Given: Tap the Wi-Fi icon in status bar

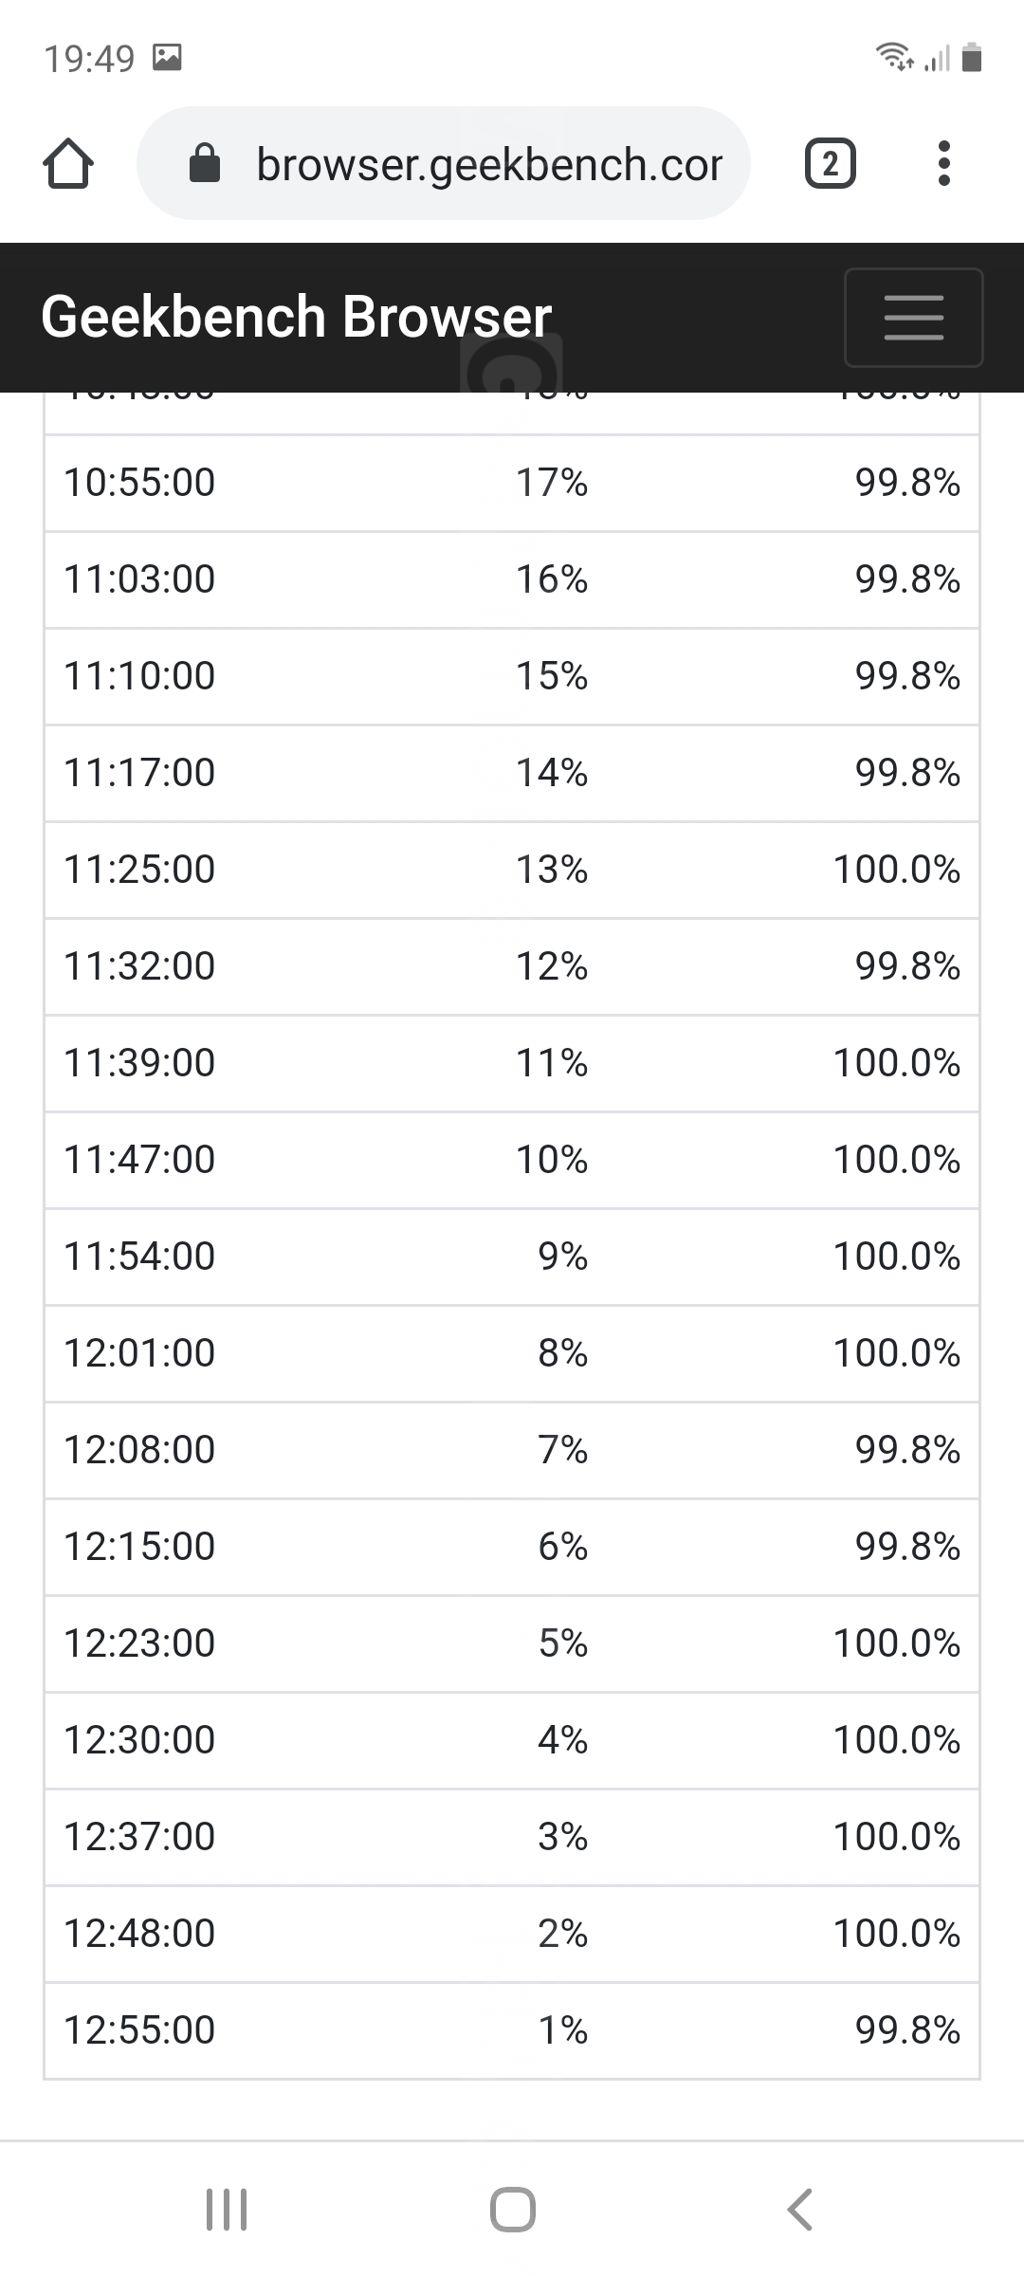Looking at the screenshot, I should click(893, 57).
